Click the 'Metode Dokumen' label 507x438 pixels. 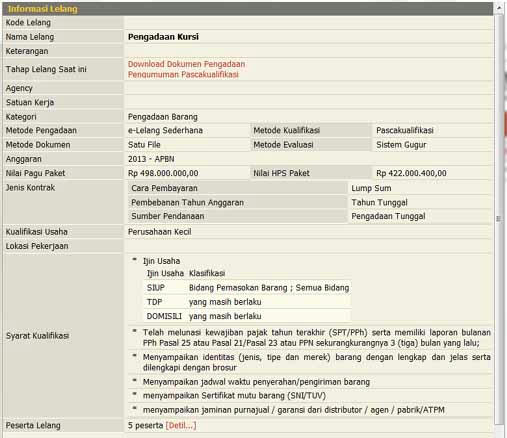click(38, 145)
